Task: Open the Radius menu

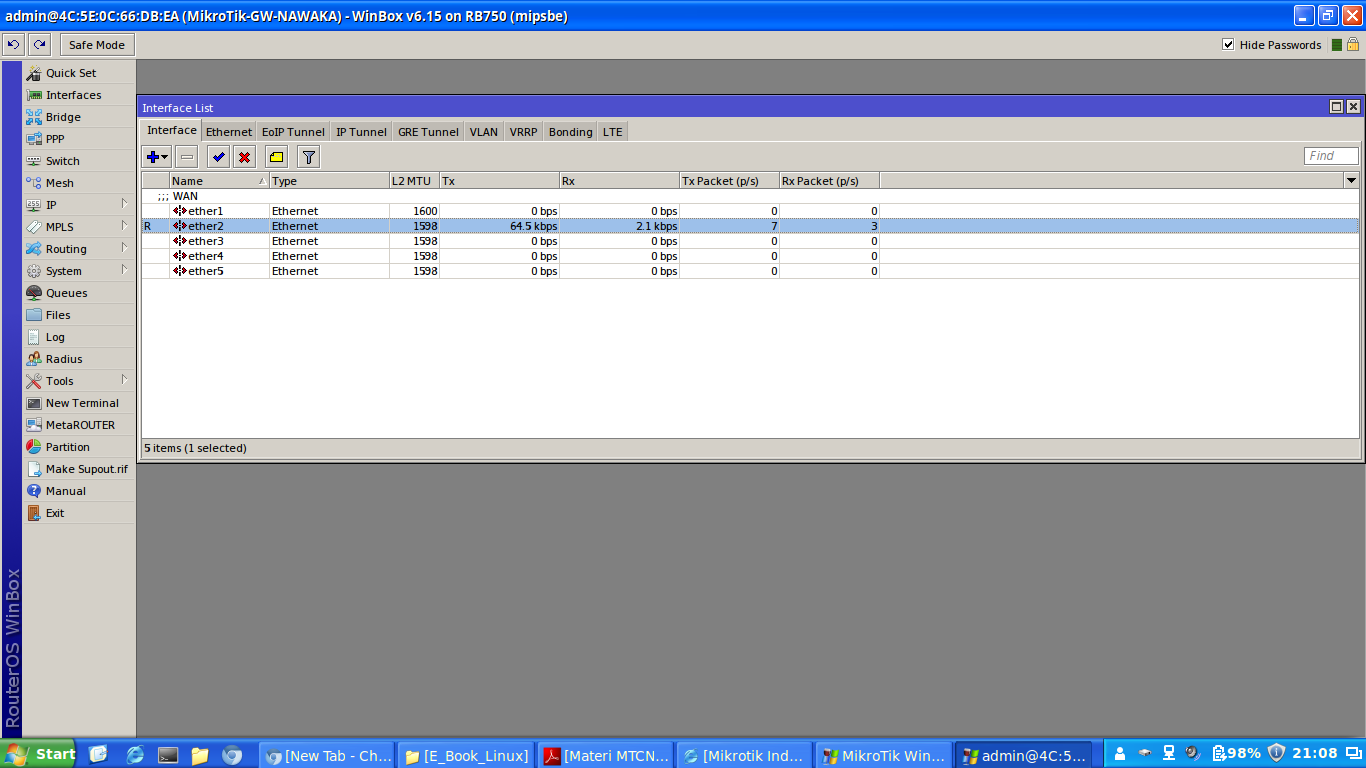Action: click(x=78, y=359)
